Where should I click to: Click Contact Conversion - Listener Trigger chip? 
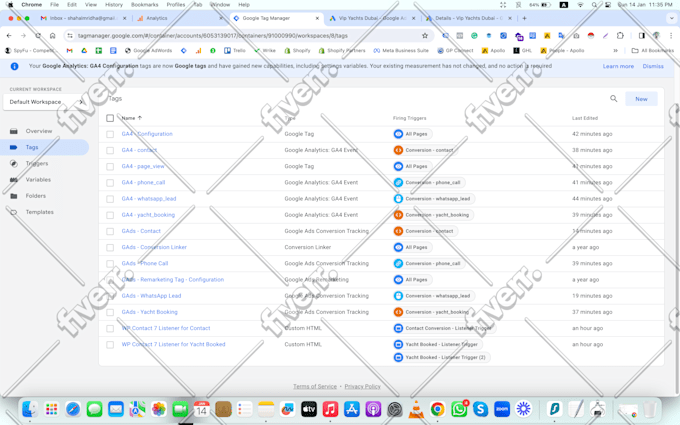click(444, 328)
